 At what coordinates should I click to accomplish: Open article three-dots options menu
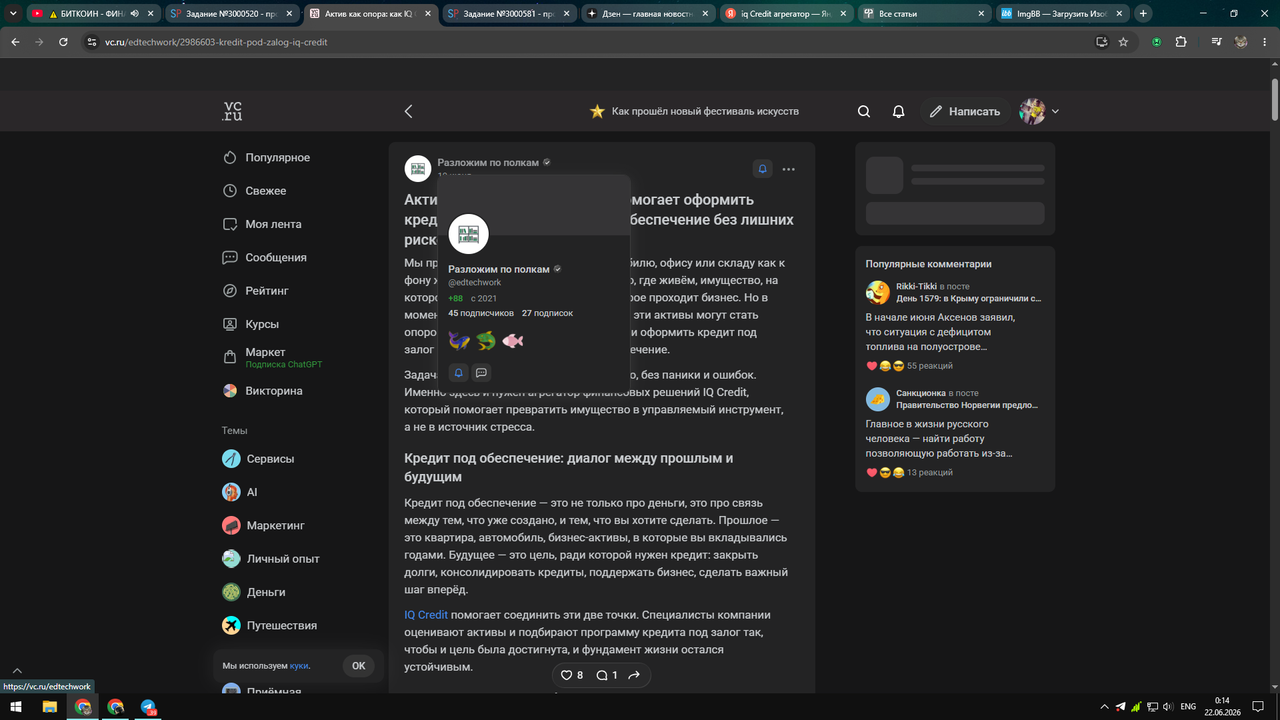pyautogui.click(x=789, y=169)
